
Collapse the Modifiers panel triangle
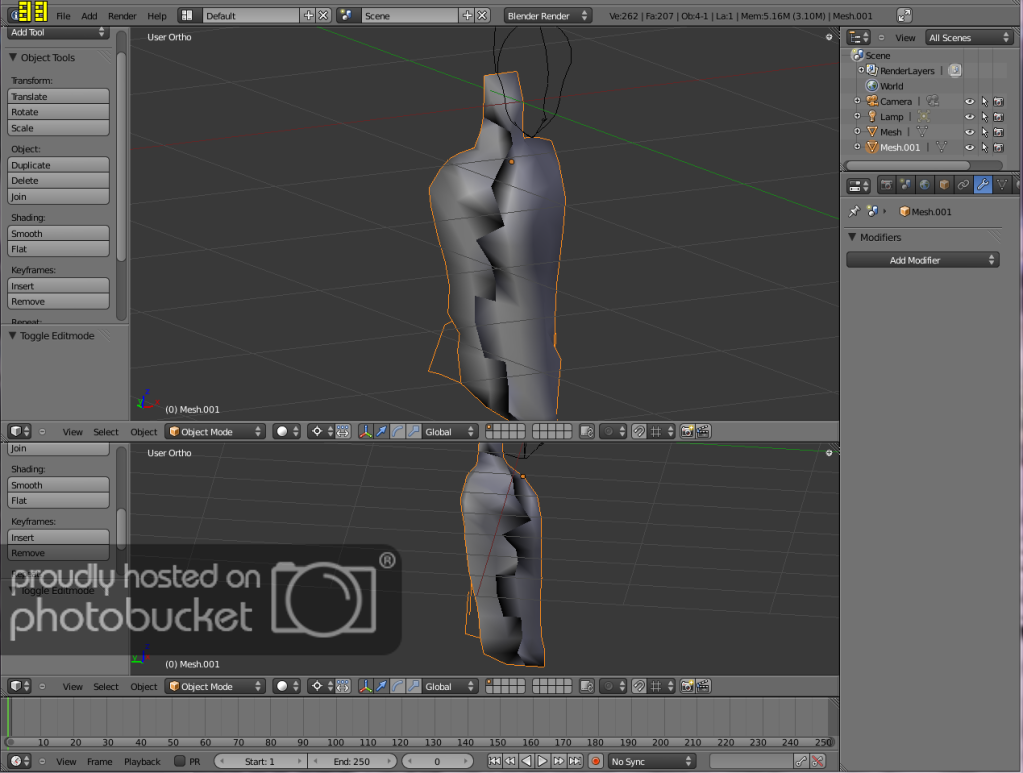point(852,237)
